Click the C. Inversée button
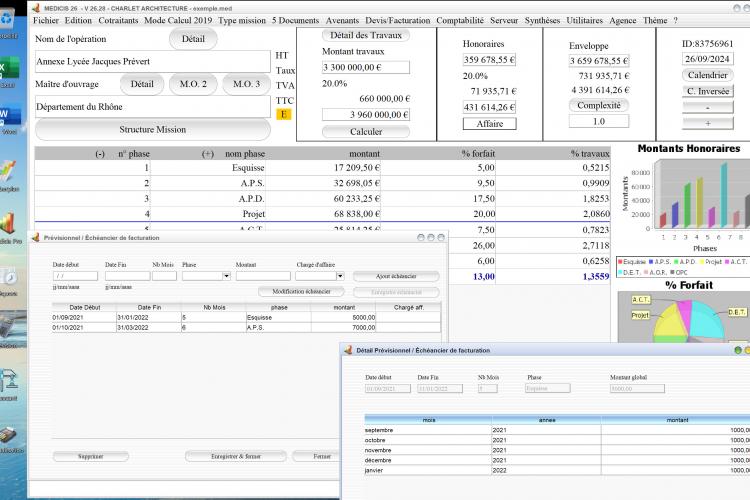750x500 pixels. [707, 91]
